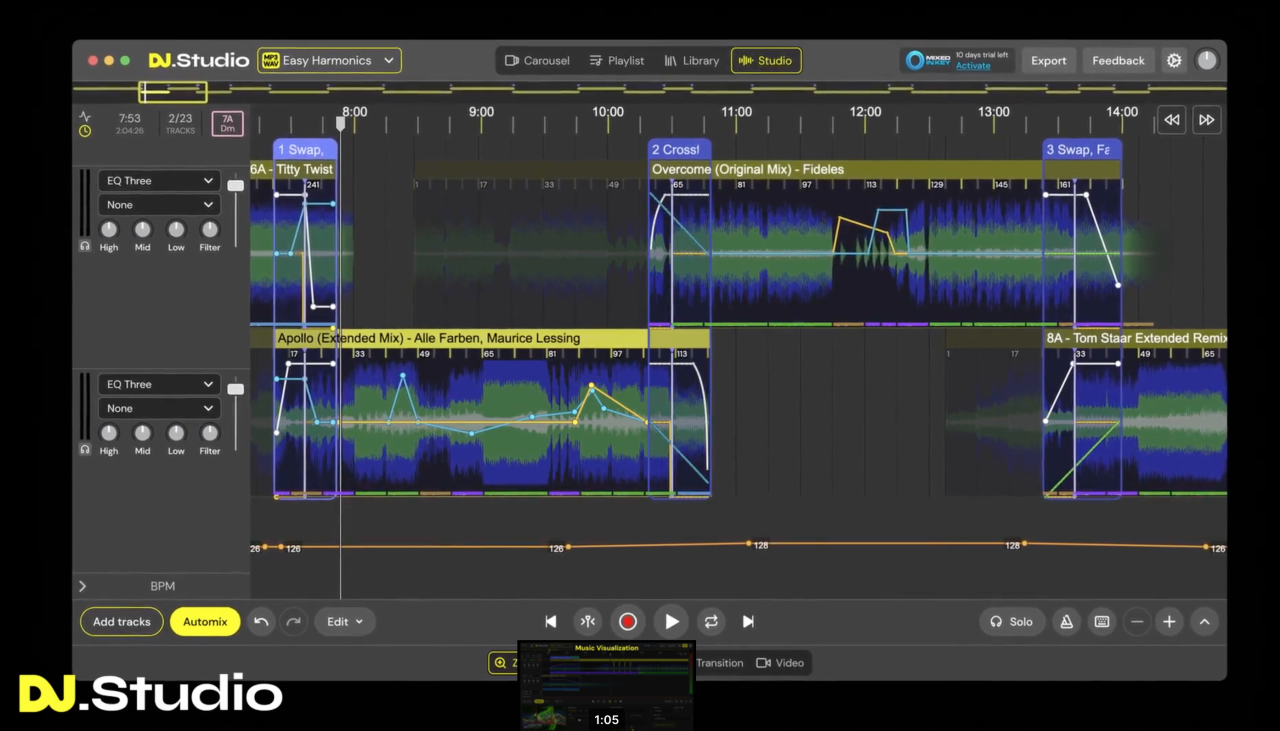Click the redo arrow icon
Image resolution: width=1280 pixels, height=731 pixels.
tap(293, 621)
